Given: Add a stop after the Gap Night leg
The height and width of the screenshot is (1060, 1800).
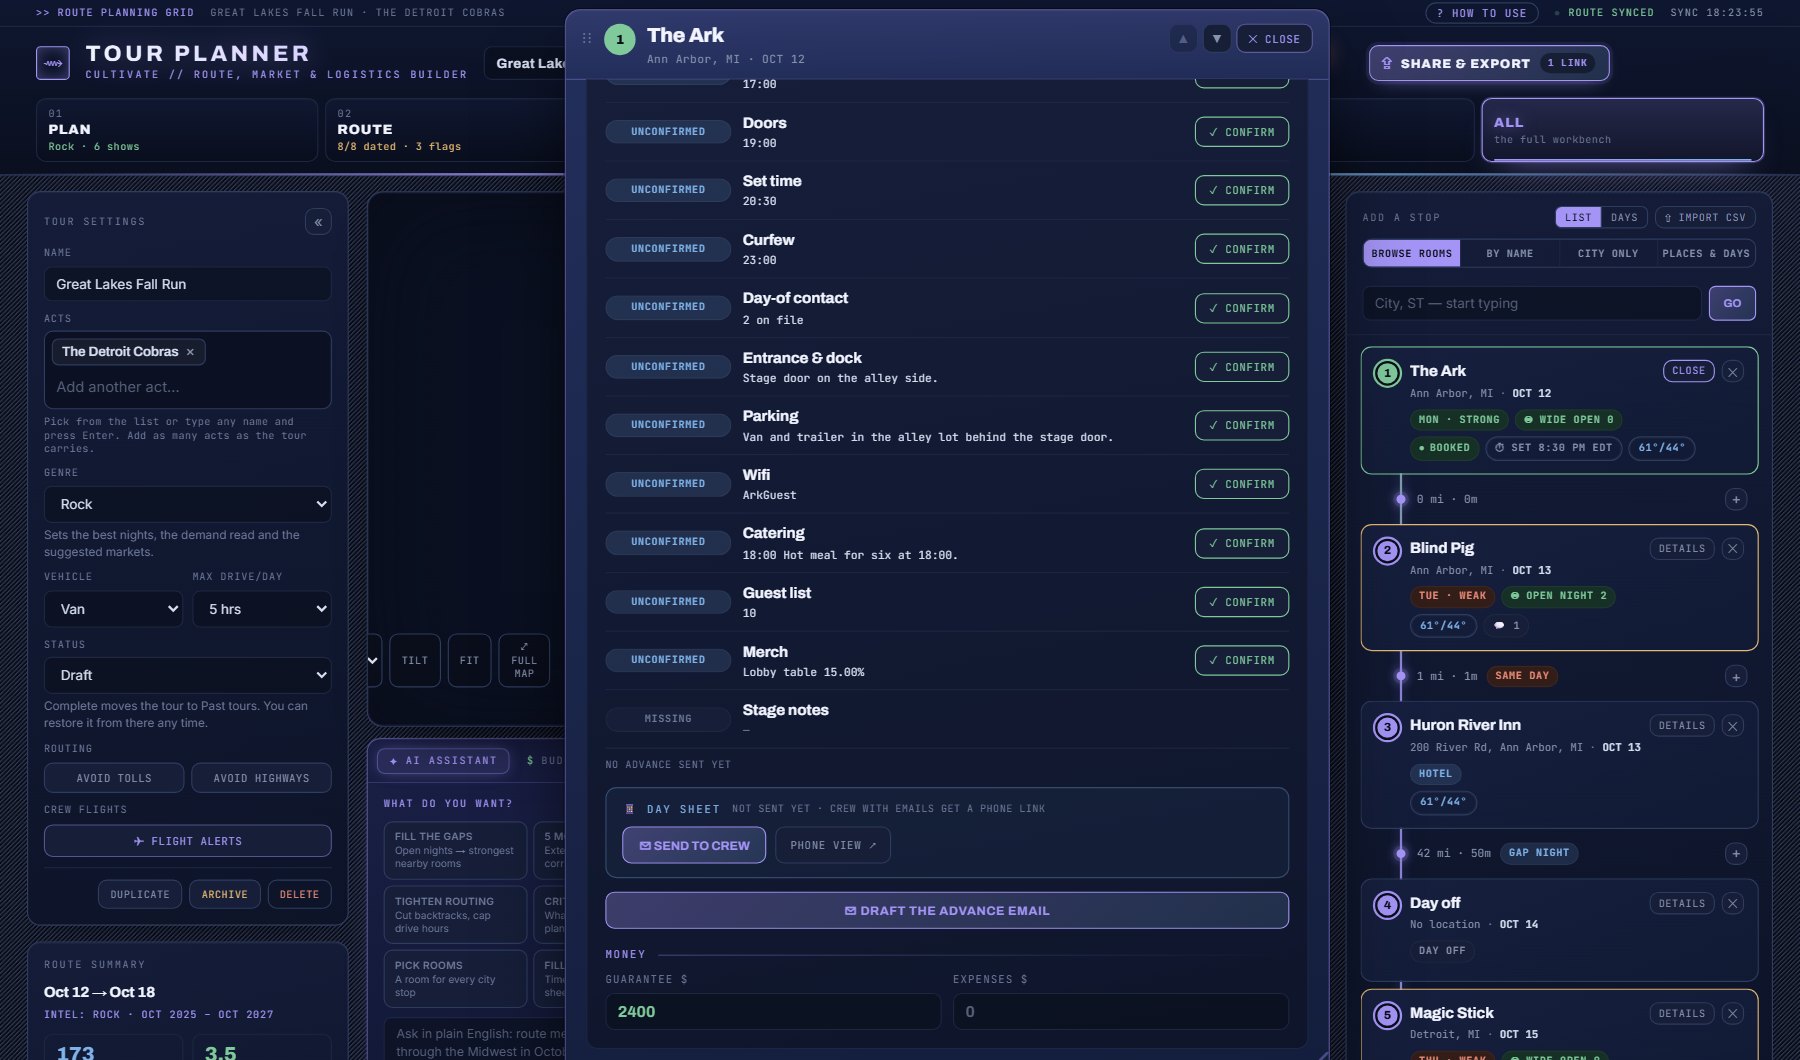Looking at the screenshot, I should point(1736,854).
